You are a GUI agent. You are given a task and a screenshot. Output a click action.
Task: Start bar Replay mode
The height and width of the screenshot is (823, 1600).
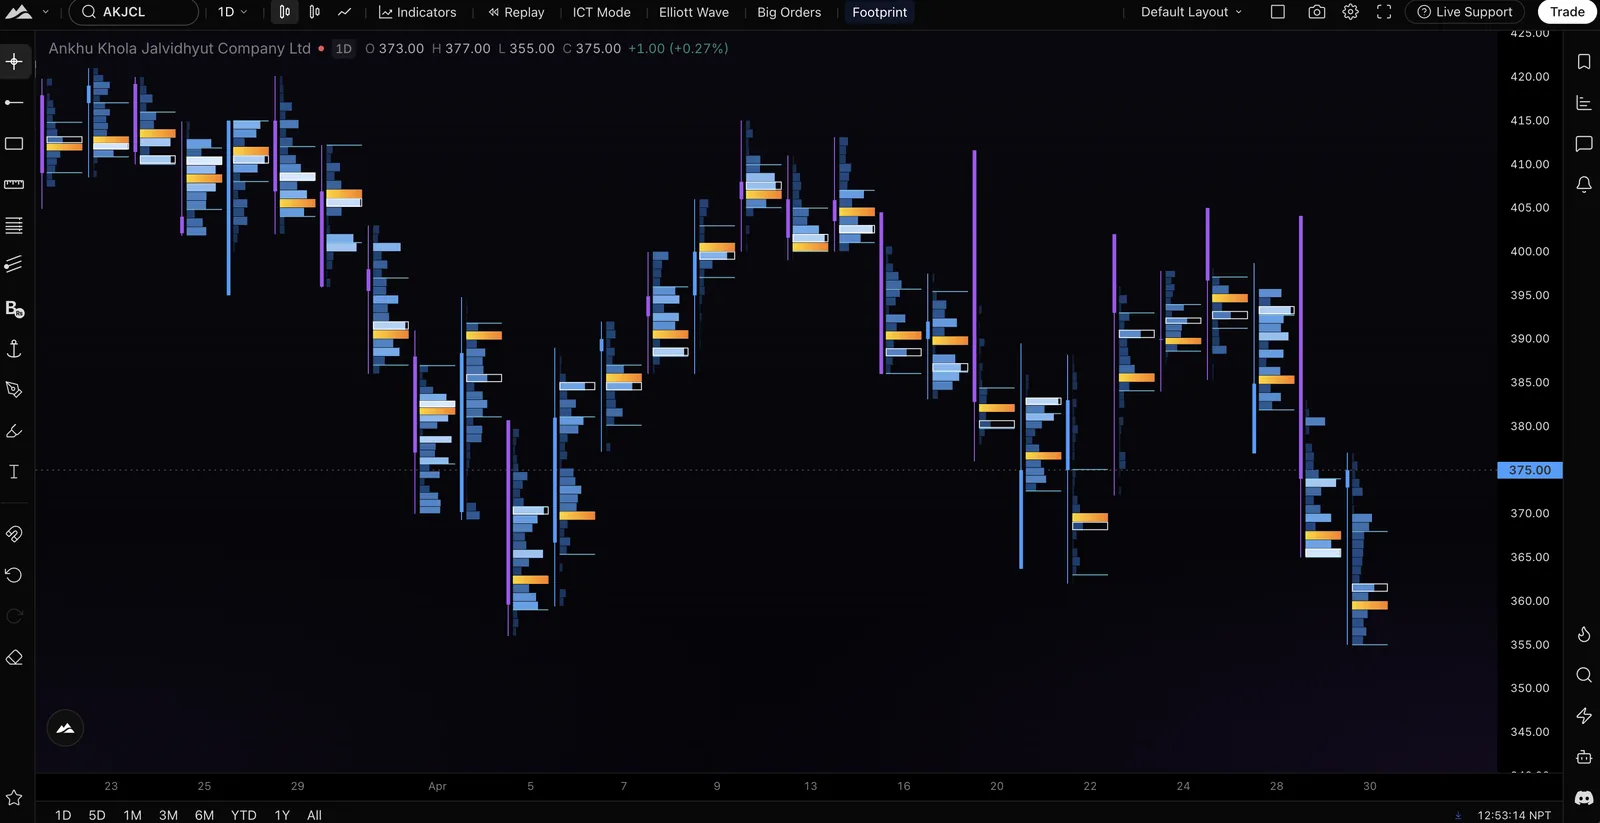516,12
